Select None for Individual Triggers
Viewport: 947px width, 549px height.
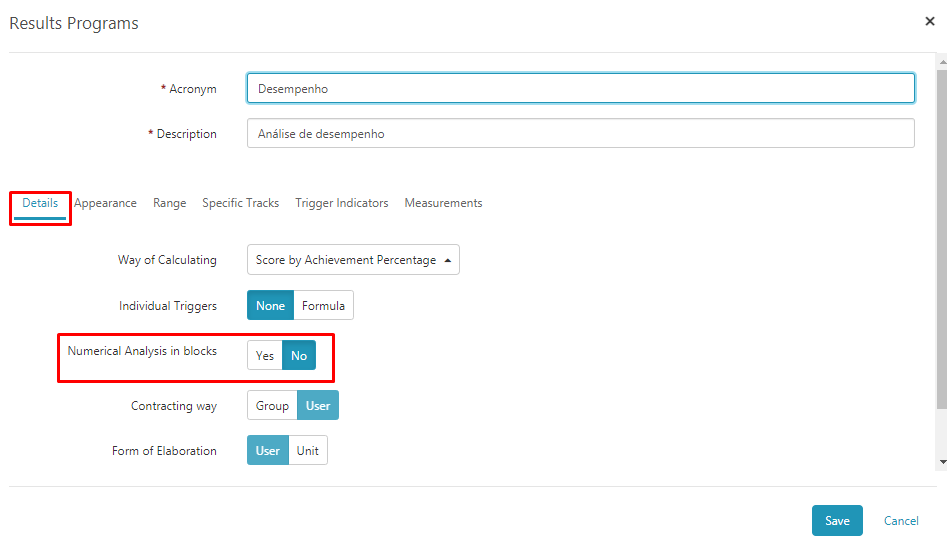(270, 306)
